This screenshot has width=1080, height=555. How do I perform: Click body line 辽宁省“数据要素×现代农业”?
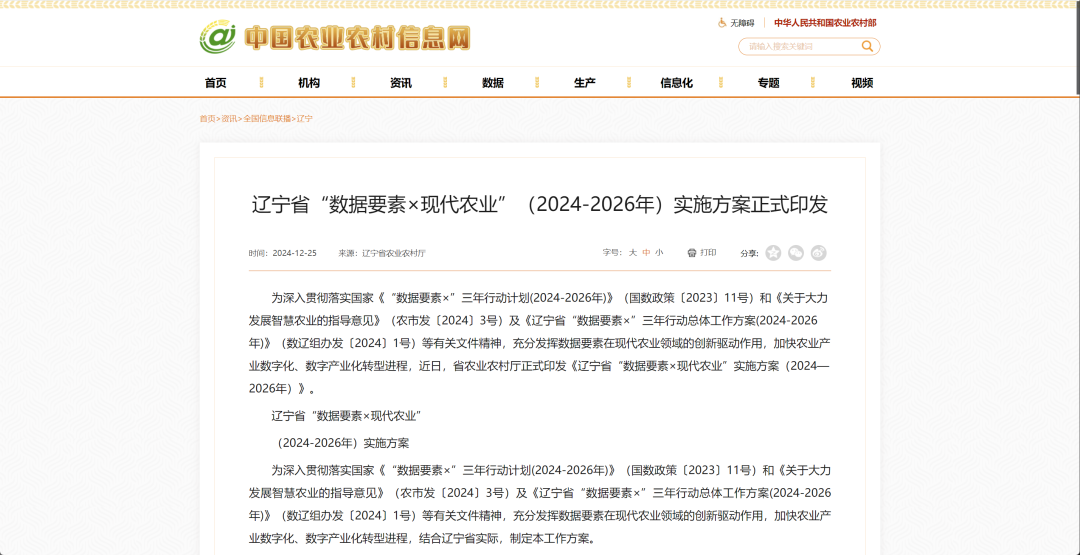pos(346,416)
